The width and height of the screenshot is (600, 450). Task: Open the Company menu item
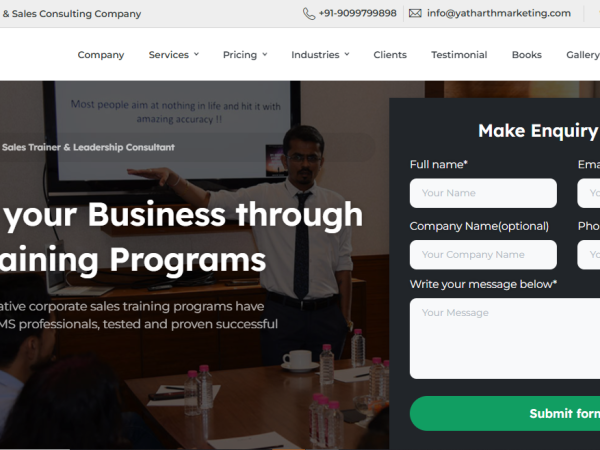101,55
